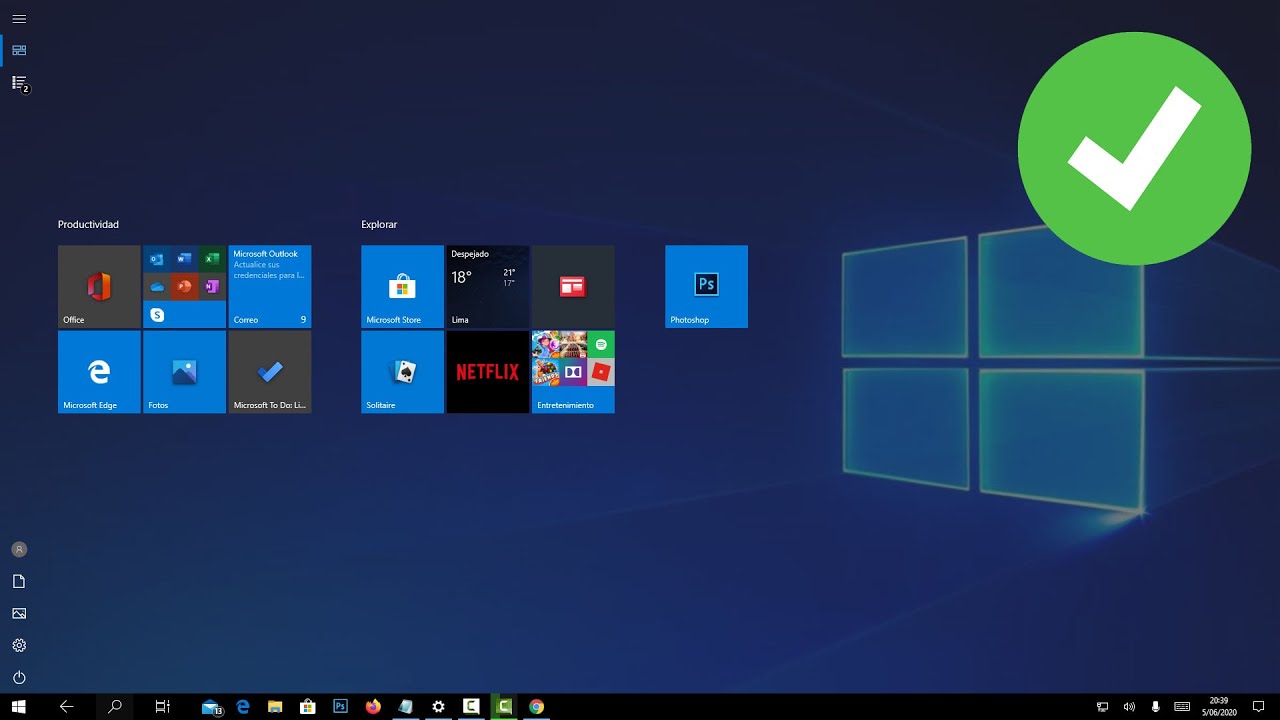The image size is (1280, 720).
Task: Switch to the white Camtasia taskbar icon
Action: point(471,707)
